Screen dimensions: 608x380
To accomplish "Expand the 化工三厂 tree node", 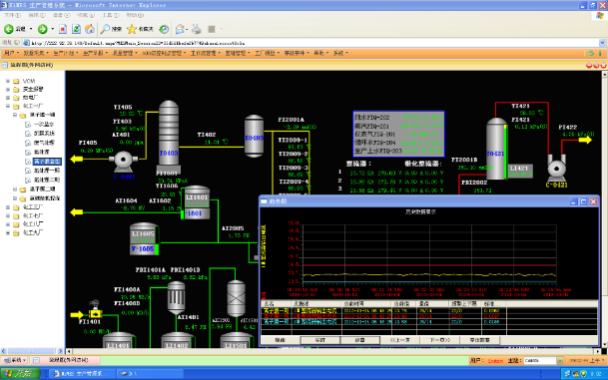I will tap(7, 207).
